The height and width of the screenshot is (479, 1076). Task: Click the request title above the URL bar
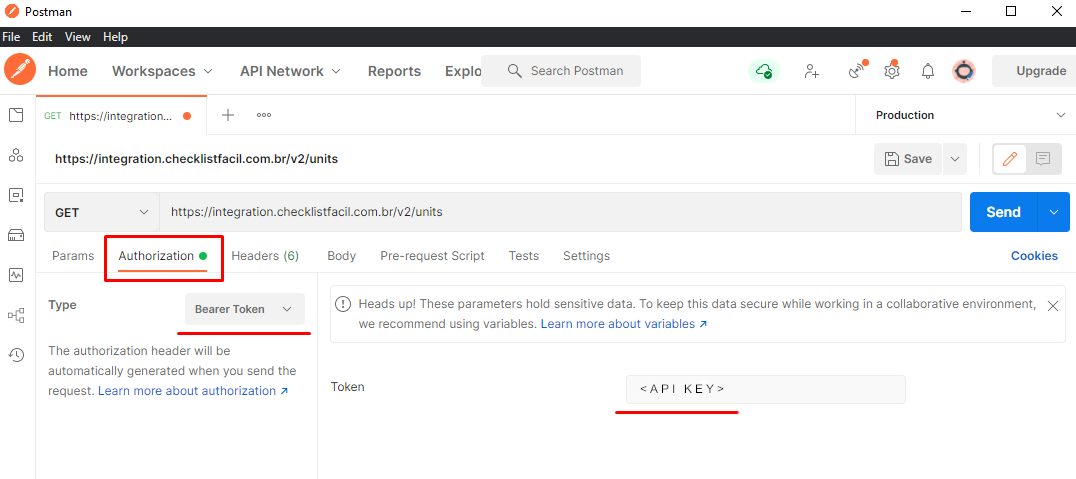(196, 159)
